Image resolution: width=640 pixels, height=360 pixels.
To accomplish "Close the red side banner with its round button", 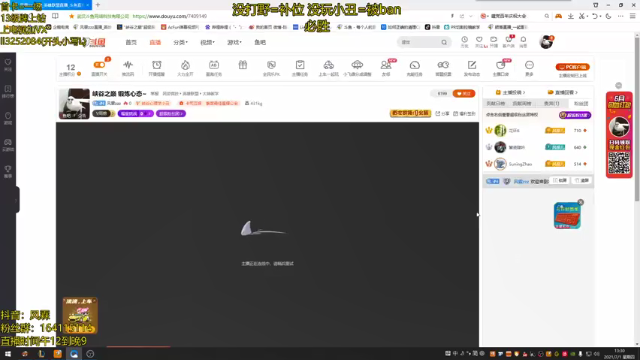I will pos(619,85).
